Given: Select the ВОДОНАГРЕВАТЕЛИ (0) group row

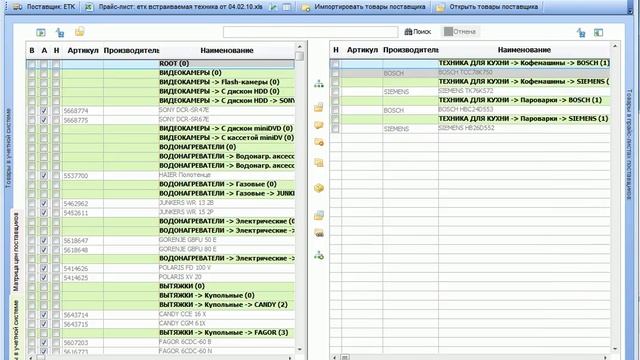Looking at the screenshot, I should (x=160, y=147).
